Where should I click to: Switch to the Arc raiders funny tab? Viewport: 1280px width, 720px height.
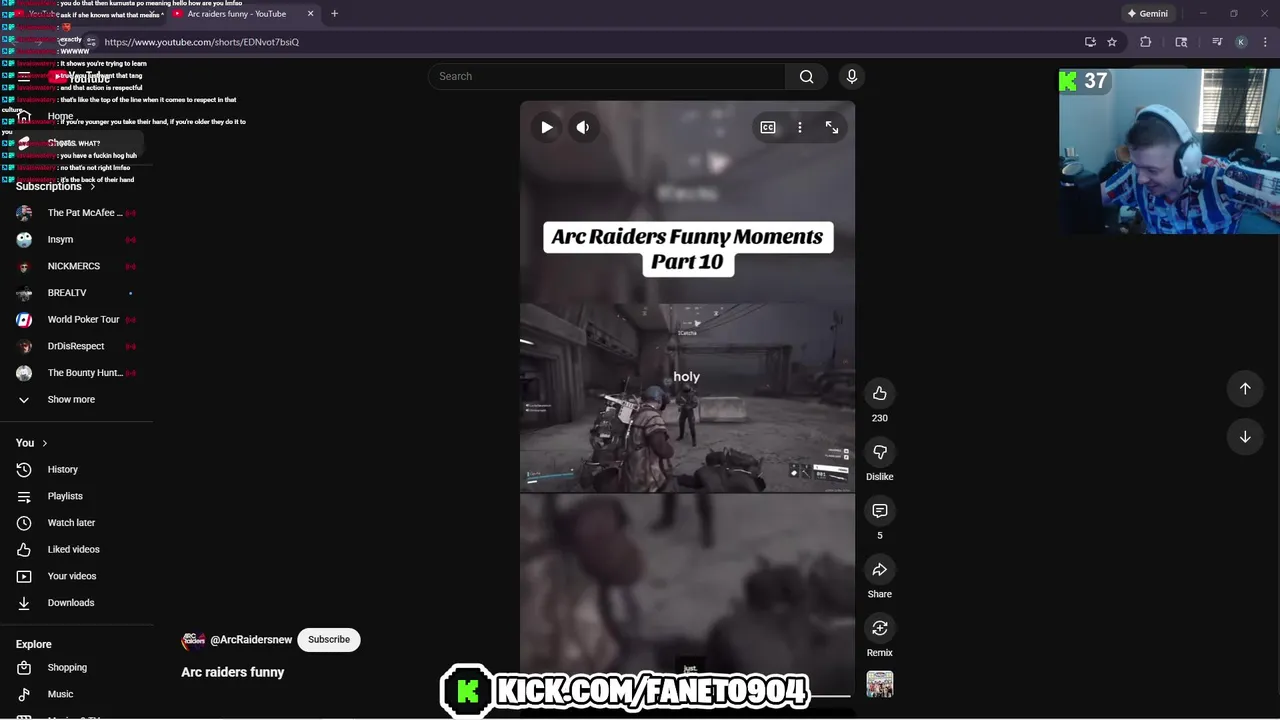(x=237, y=14)
